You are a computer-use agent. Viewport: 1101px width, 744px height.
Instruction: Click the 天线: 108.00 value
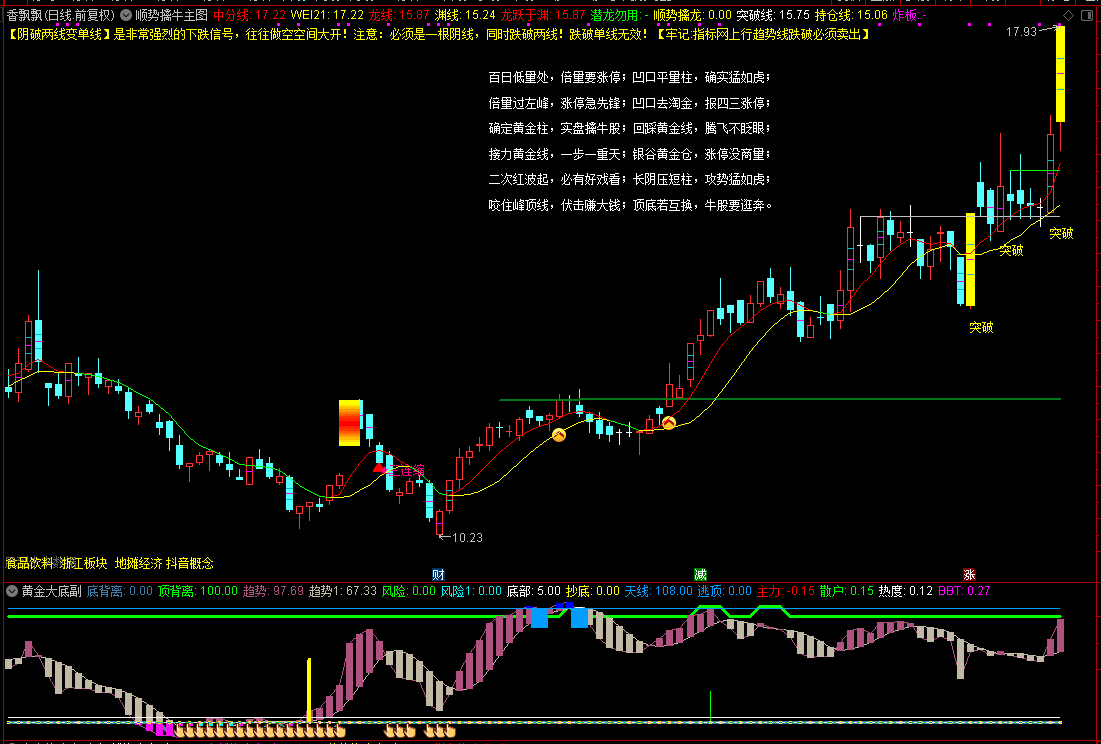point(659,591)
